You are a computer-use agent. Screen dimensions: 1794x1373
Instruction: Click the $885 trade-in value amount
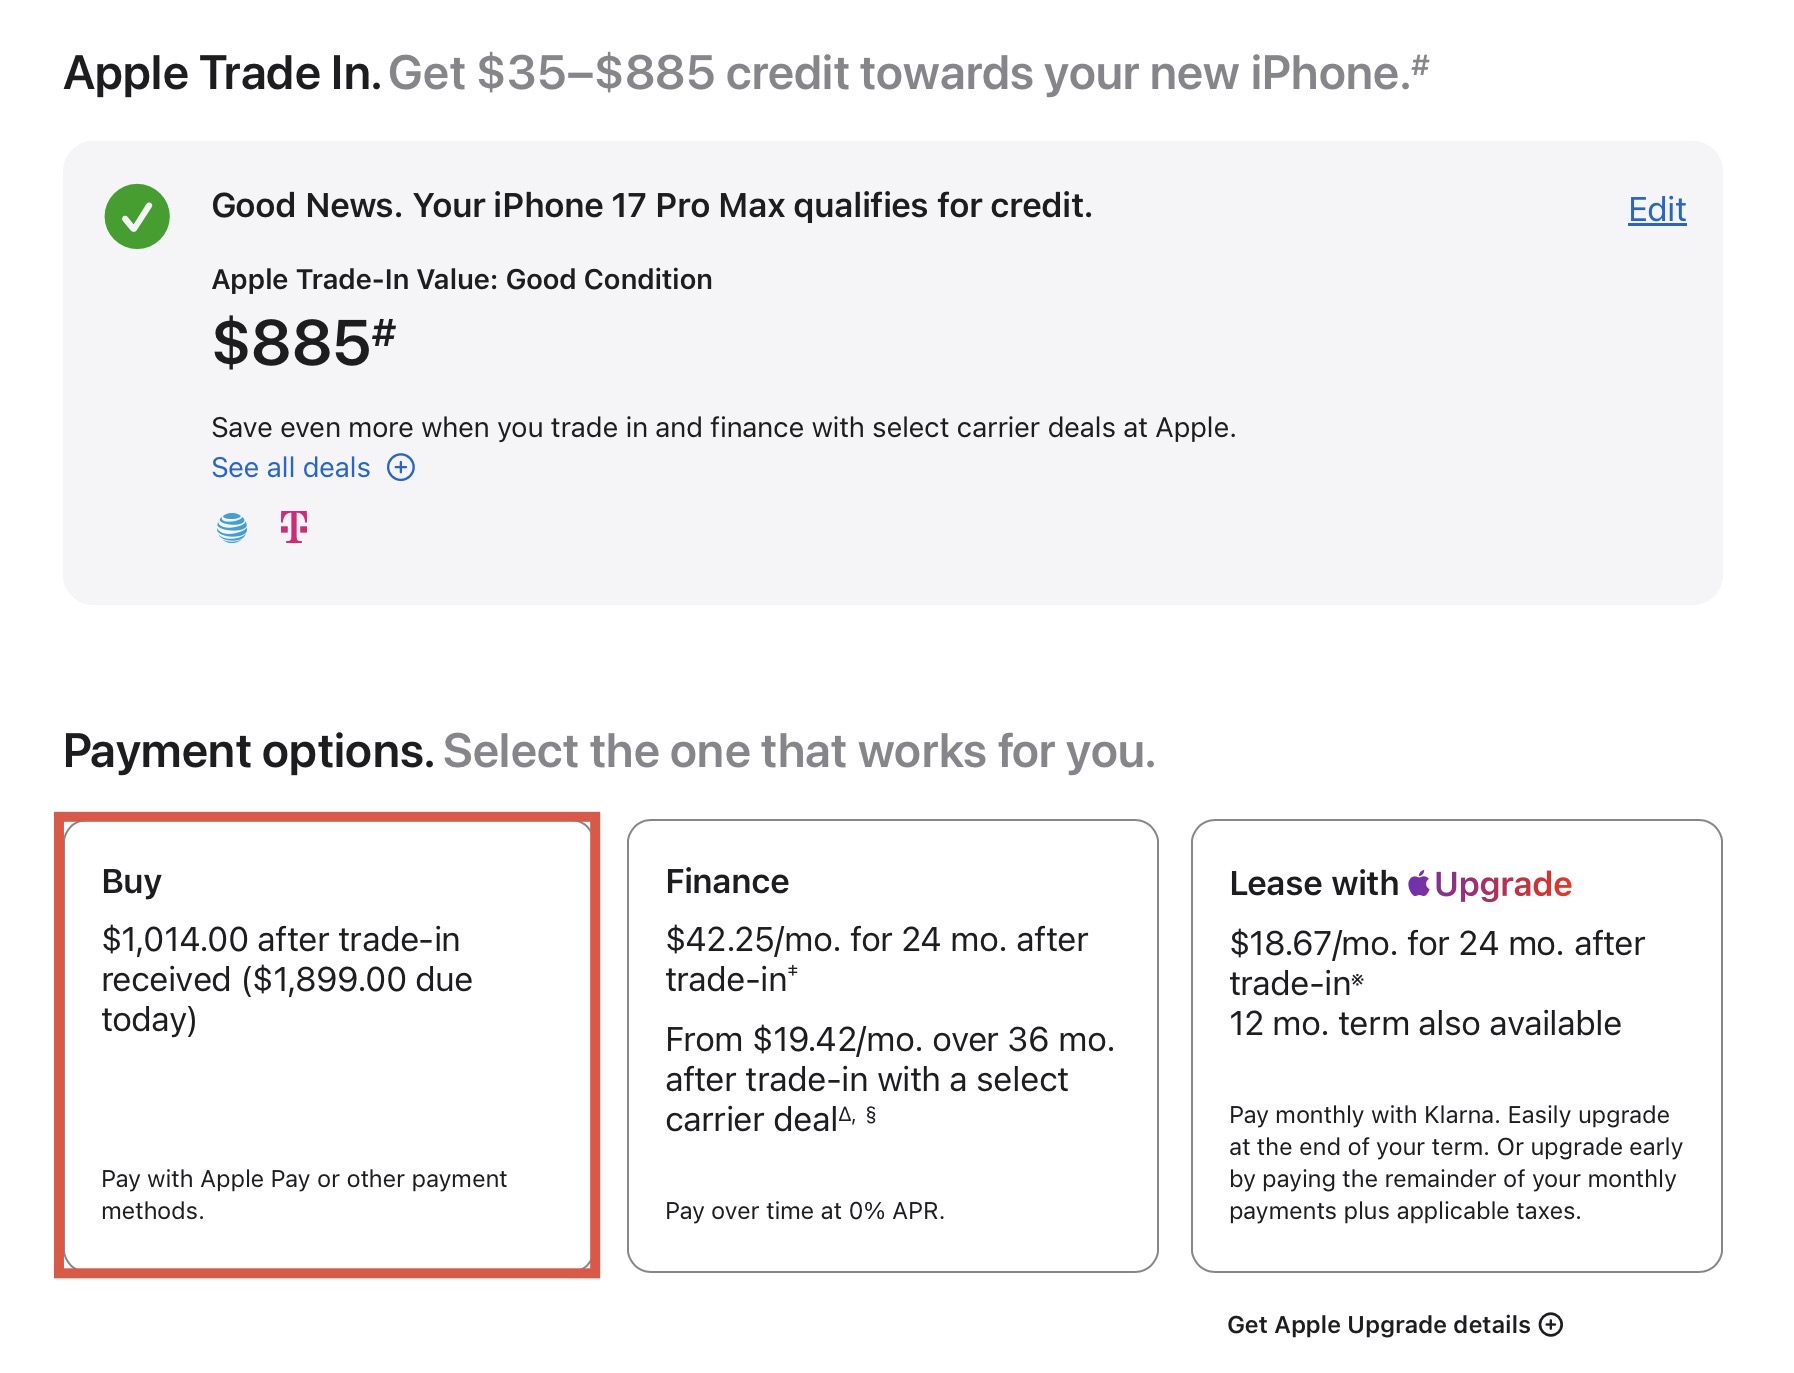pos(291,343)
